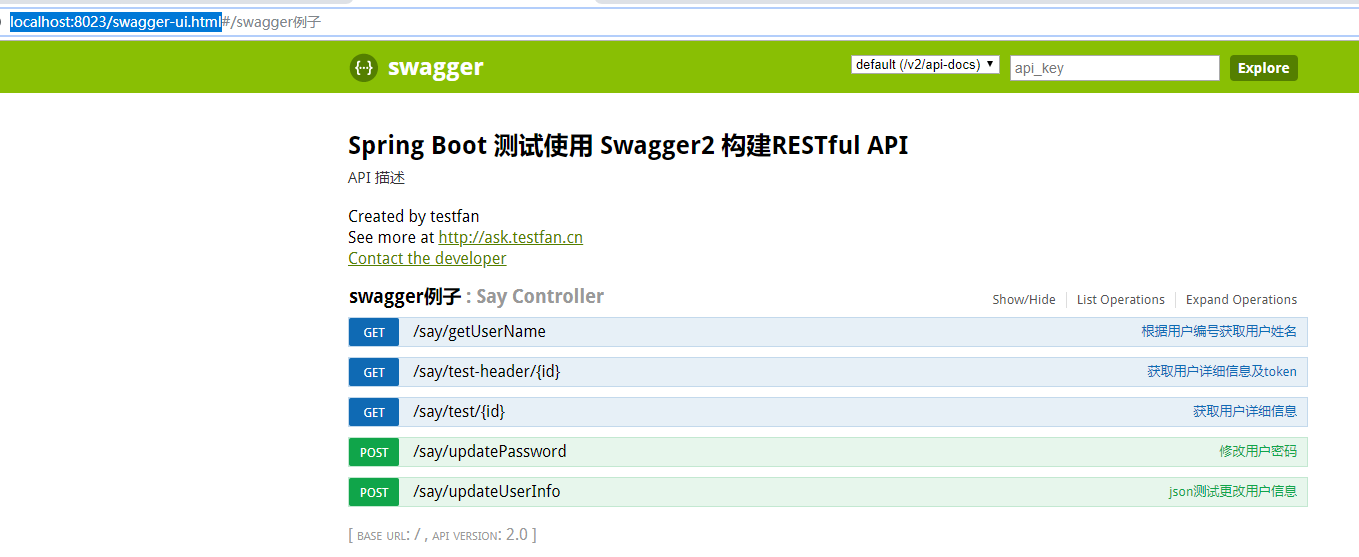Viewport: 1359px width, 557px height.
Task: Expand the /say/test-header/{id} endpoint path
Action: point(486,372)
